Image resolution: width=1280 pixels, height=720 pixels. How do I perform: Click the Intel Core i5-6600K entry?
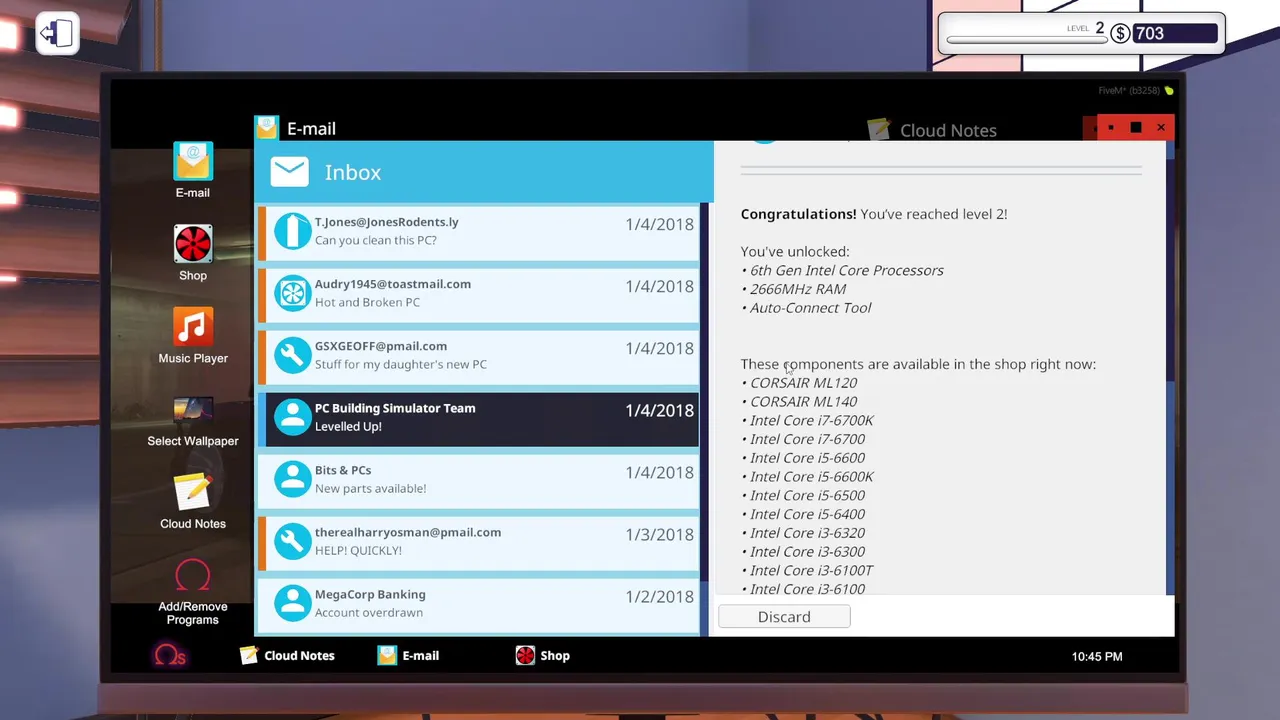tap(811, 477)
